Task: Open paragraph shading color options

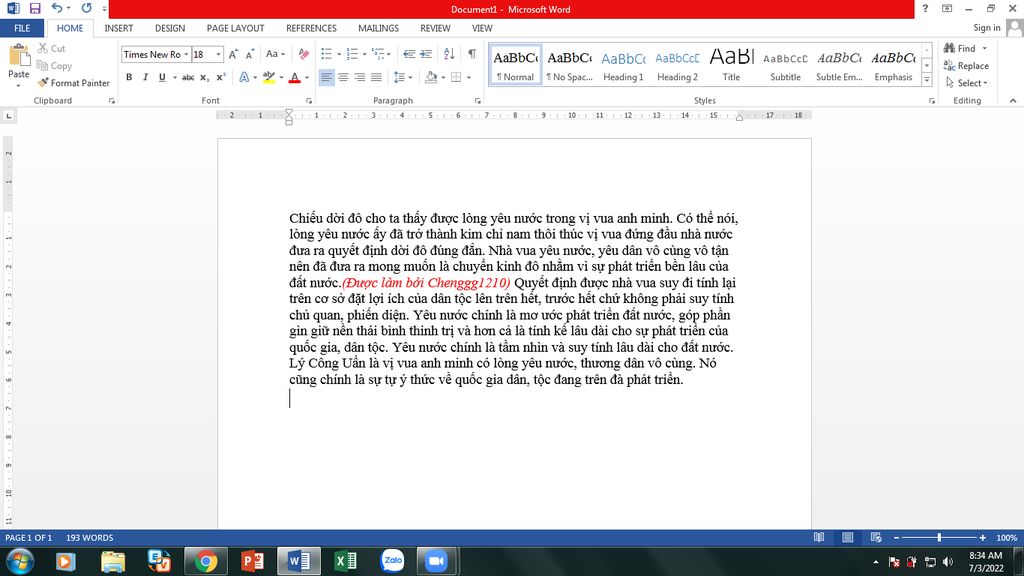Action: [x=443, y=77]
